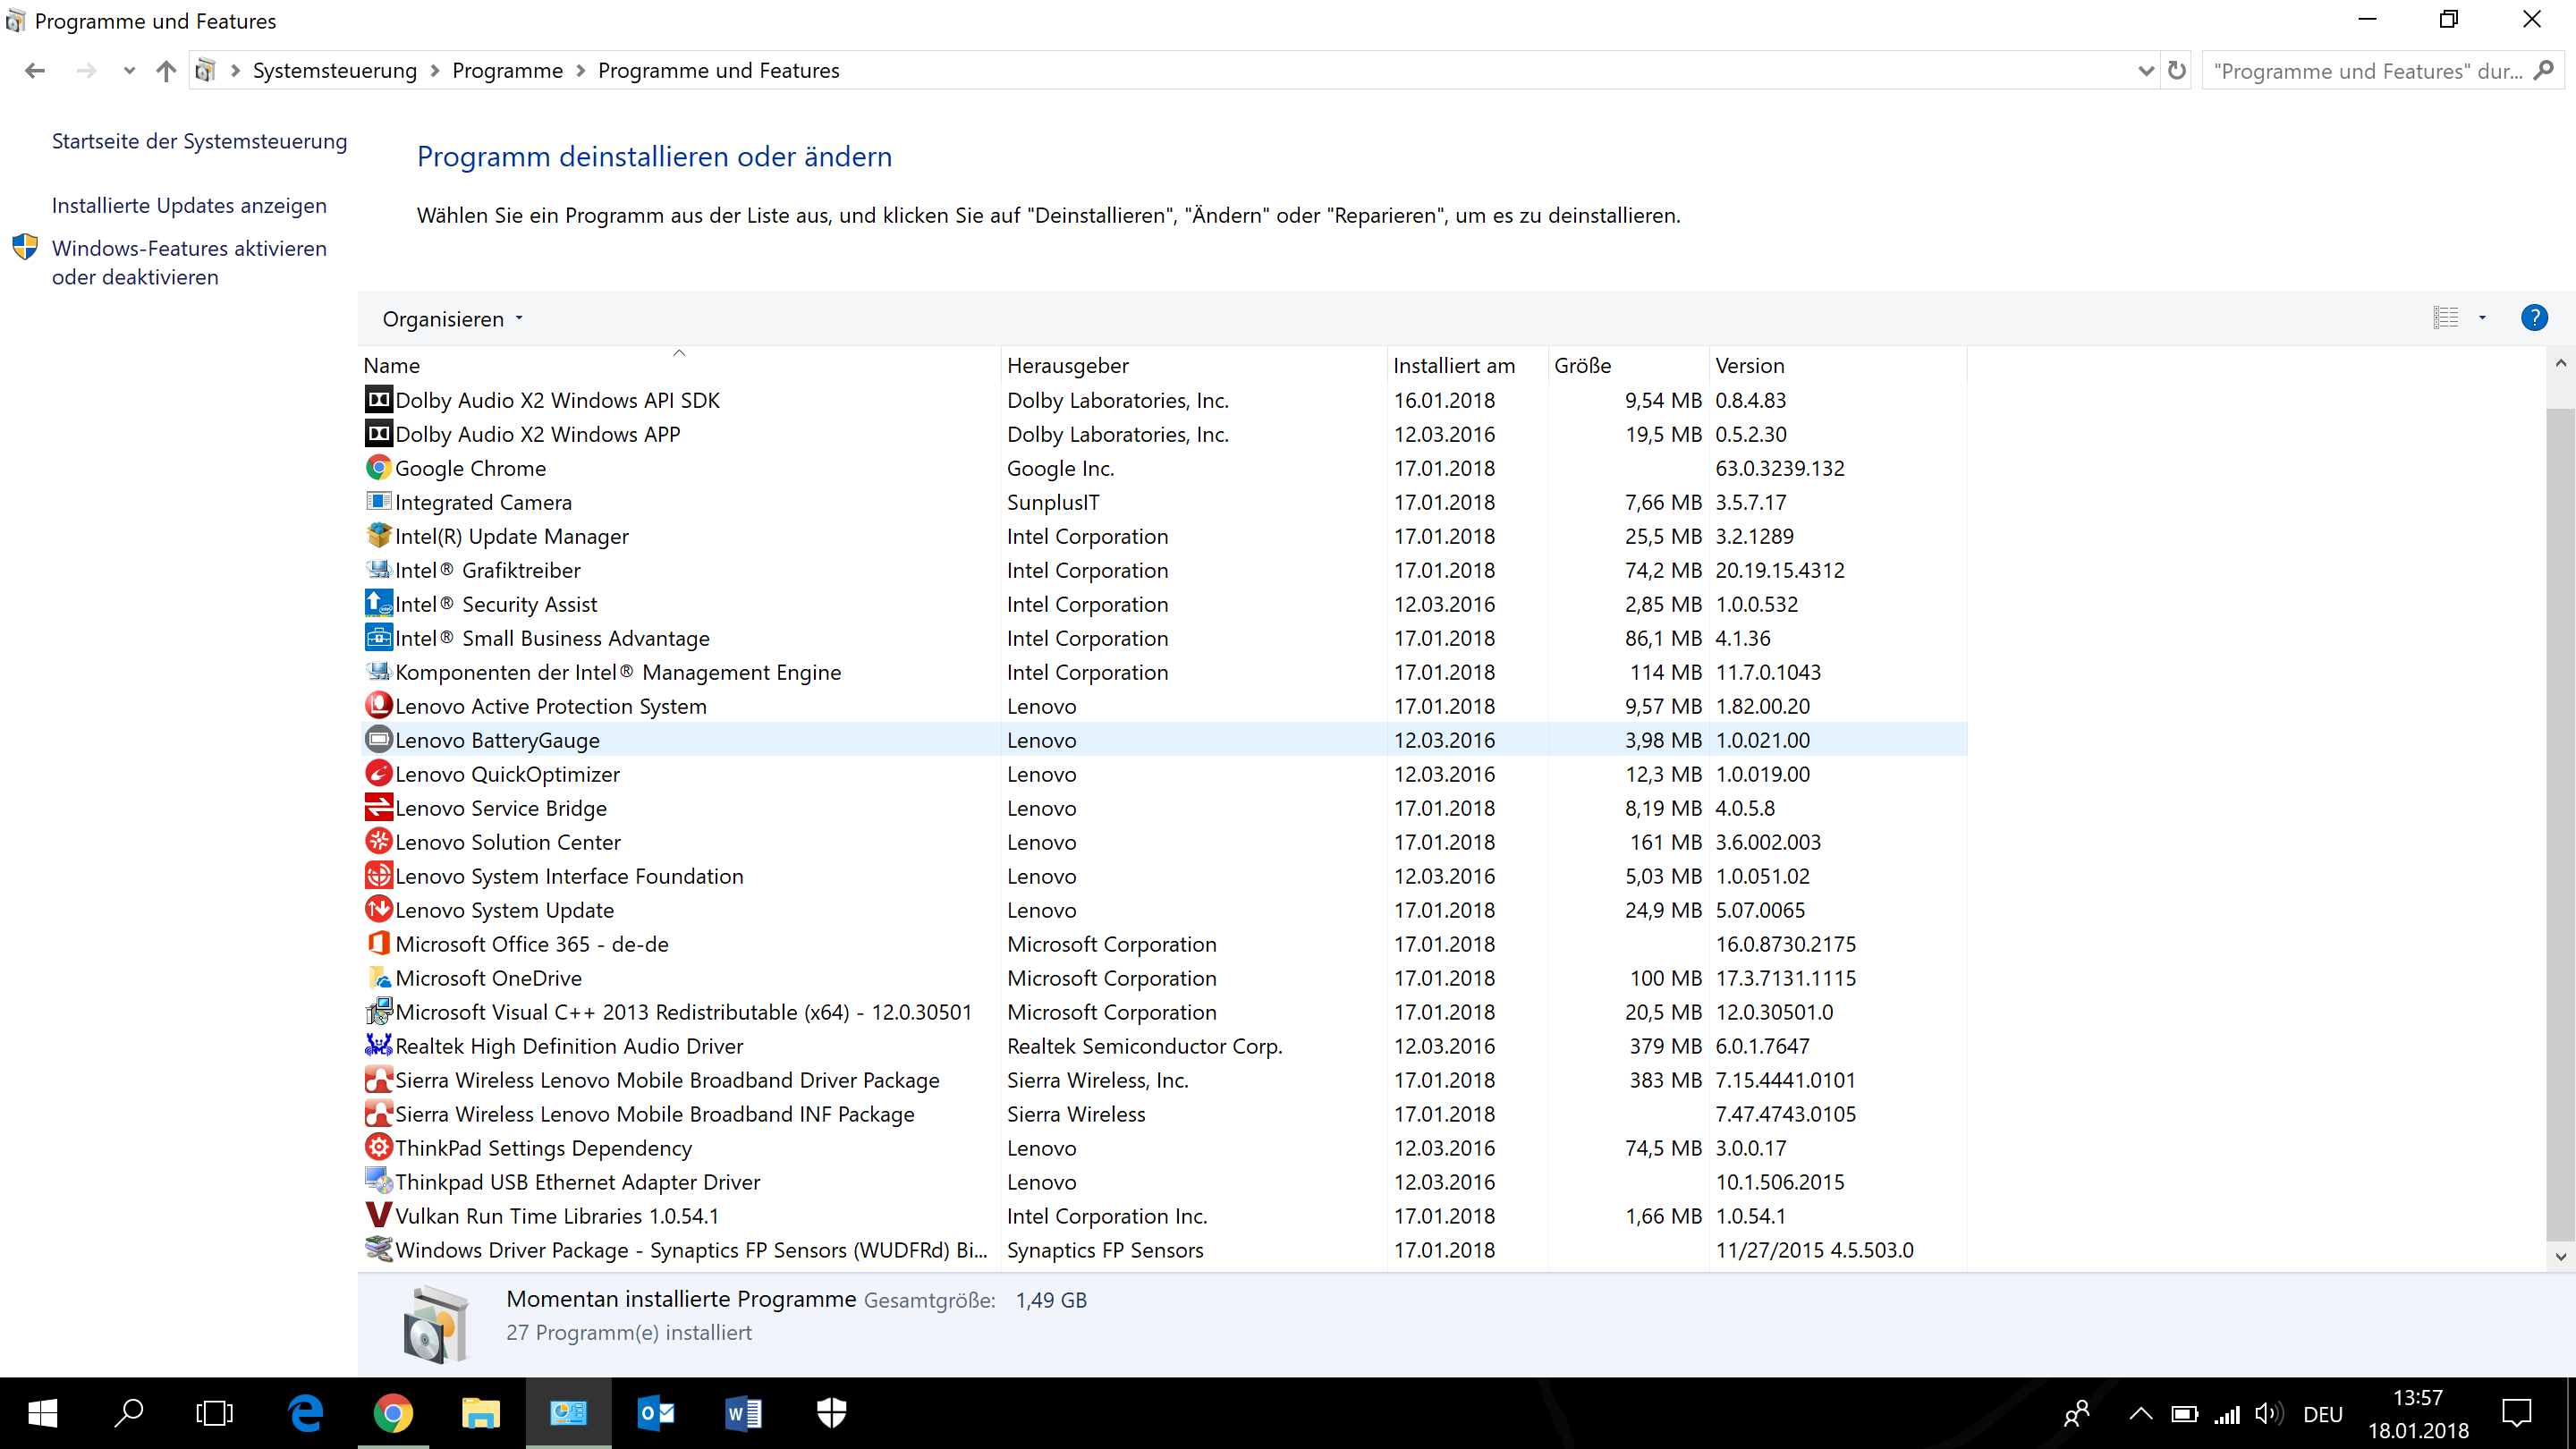Click the Lenovo Active Protection System icon
Viewport: 2576px width, 1449px height.
tap(378, 706)
